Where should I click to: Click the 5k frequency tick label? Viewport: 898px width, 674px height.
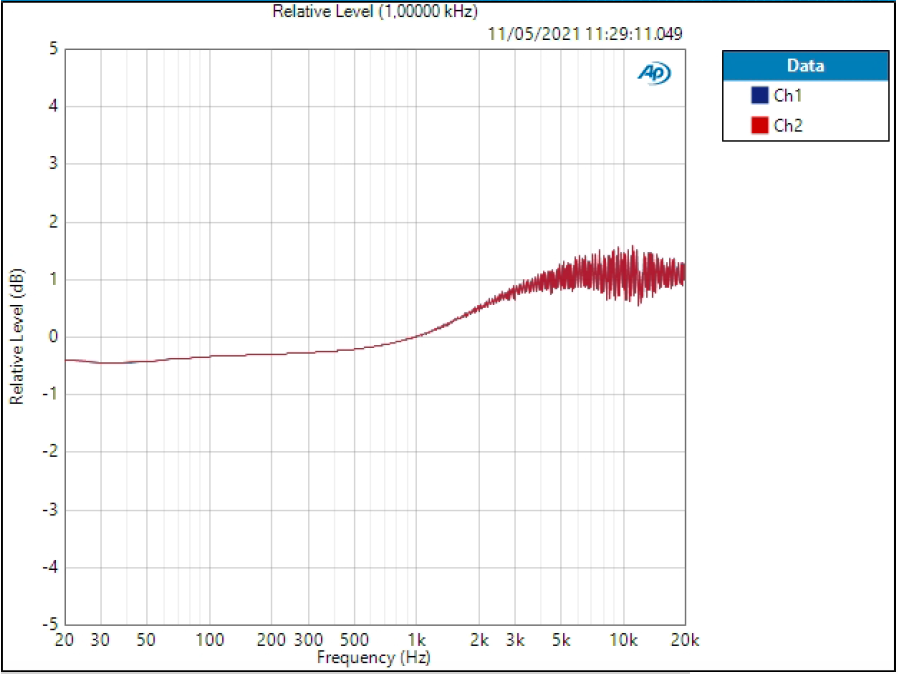point(561,639)
